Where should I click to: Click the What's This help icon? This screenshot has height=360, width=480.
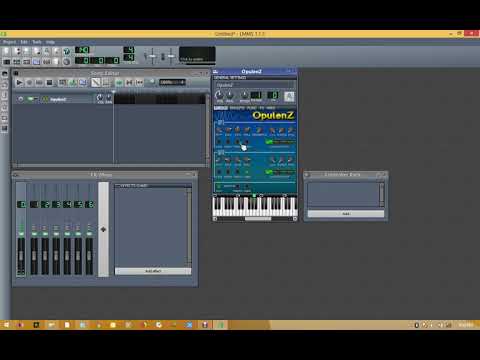[x=67, y=51]
